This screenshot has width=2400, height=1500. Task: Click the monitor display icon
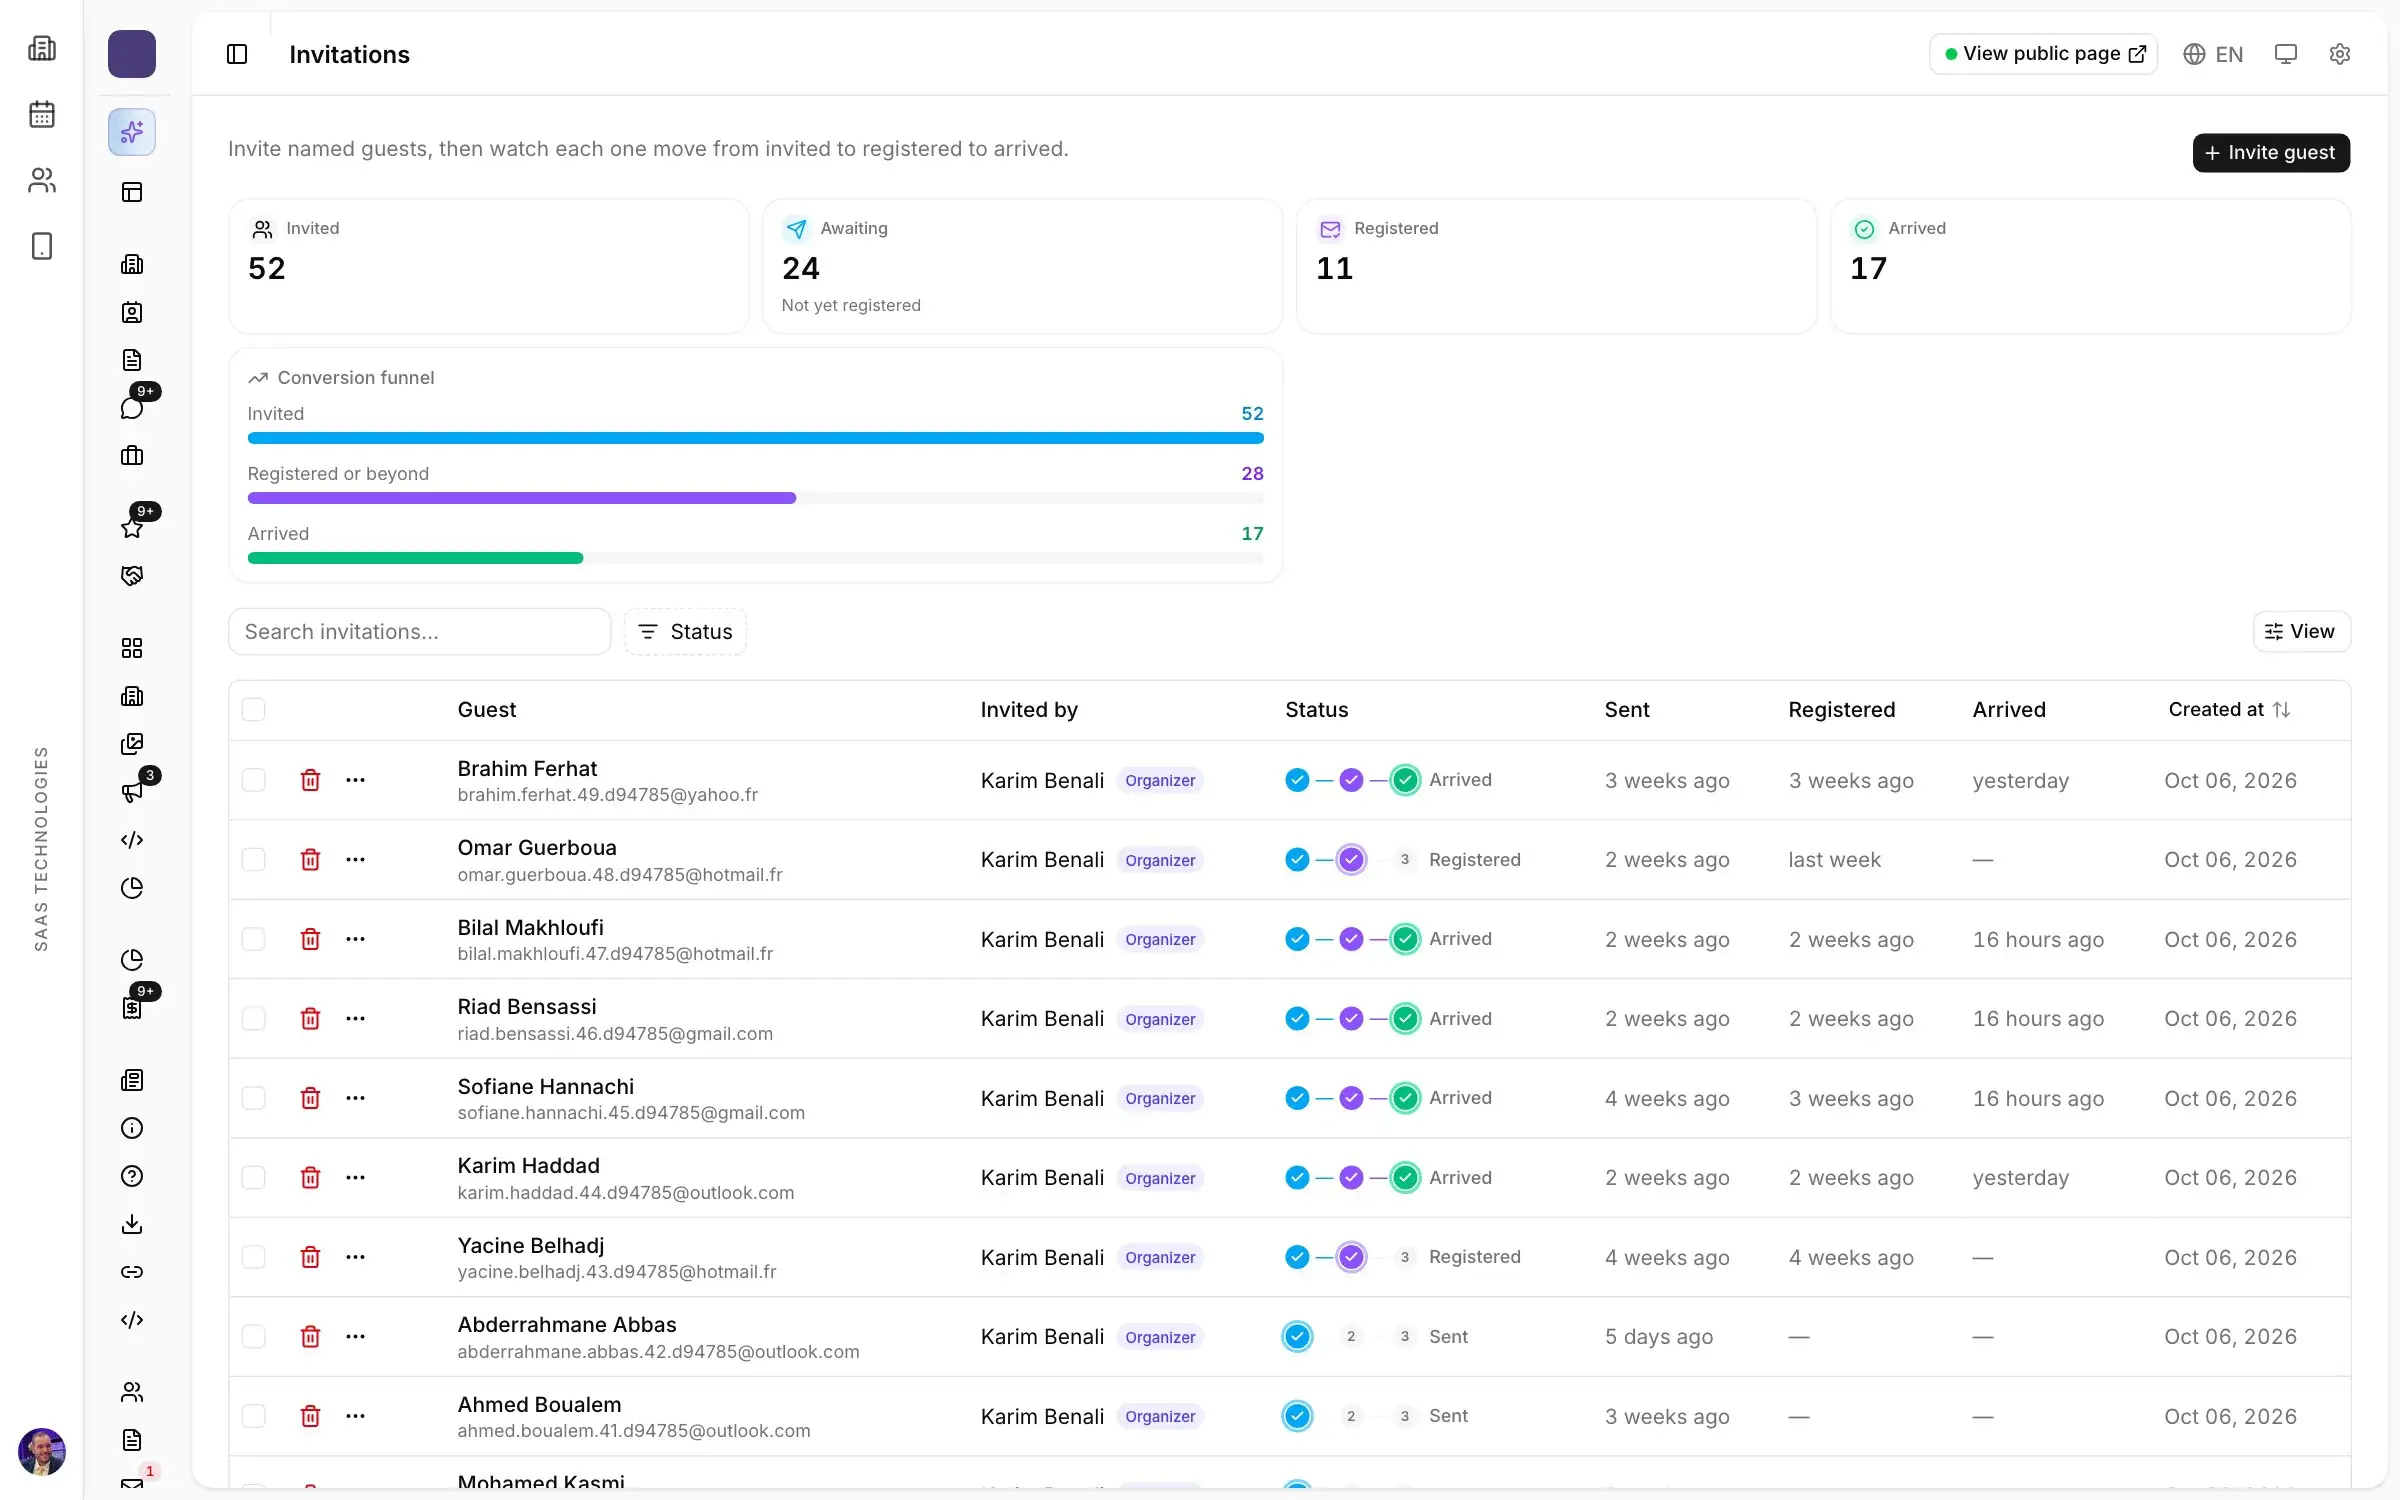pos(2285,54)
